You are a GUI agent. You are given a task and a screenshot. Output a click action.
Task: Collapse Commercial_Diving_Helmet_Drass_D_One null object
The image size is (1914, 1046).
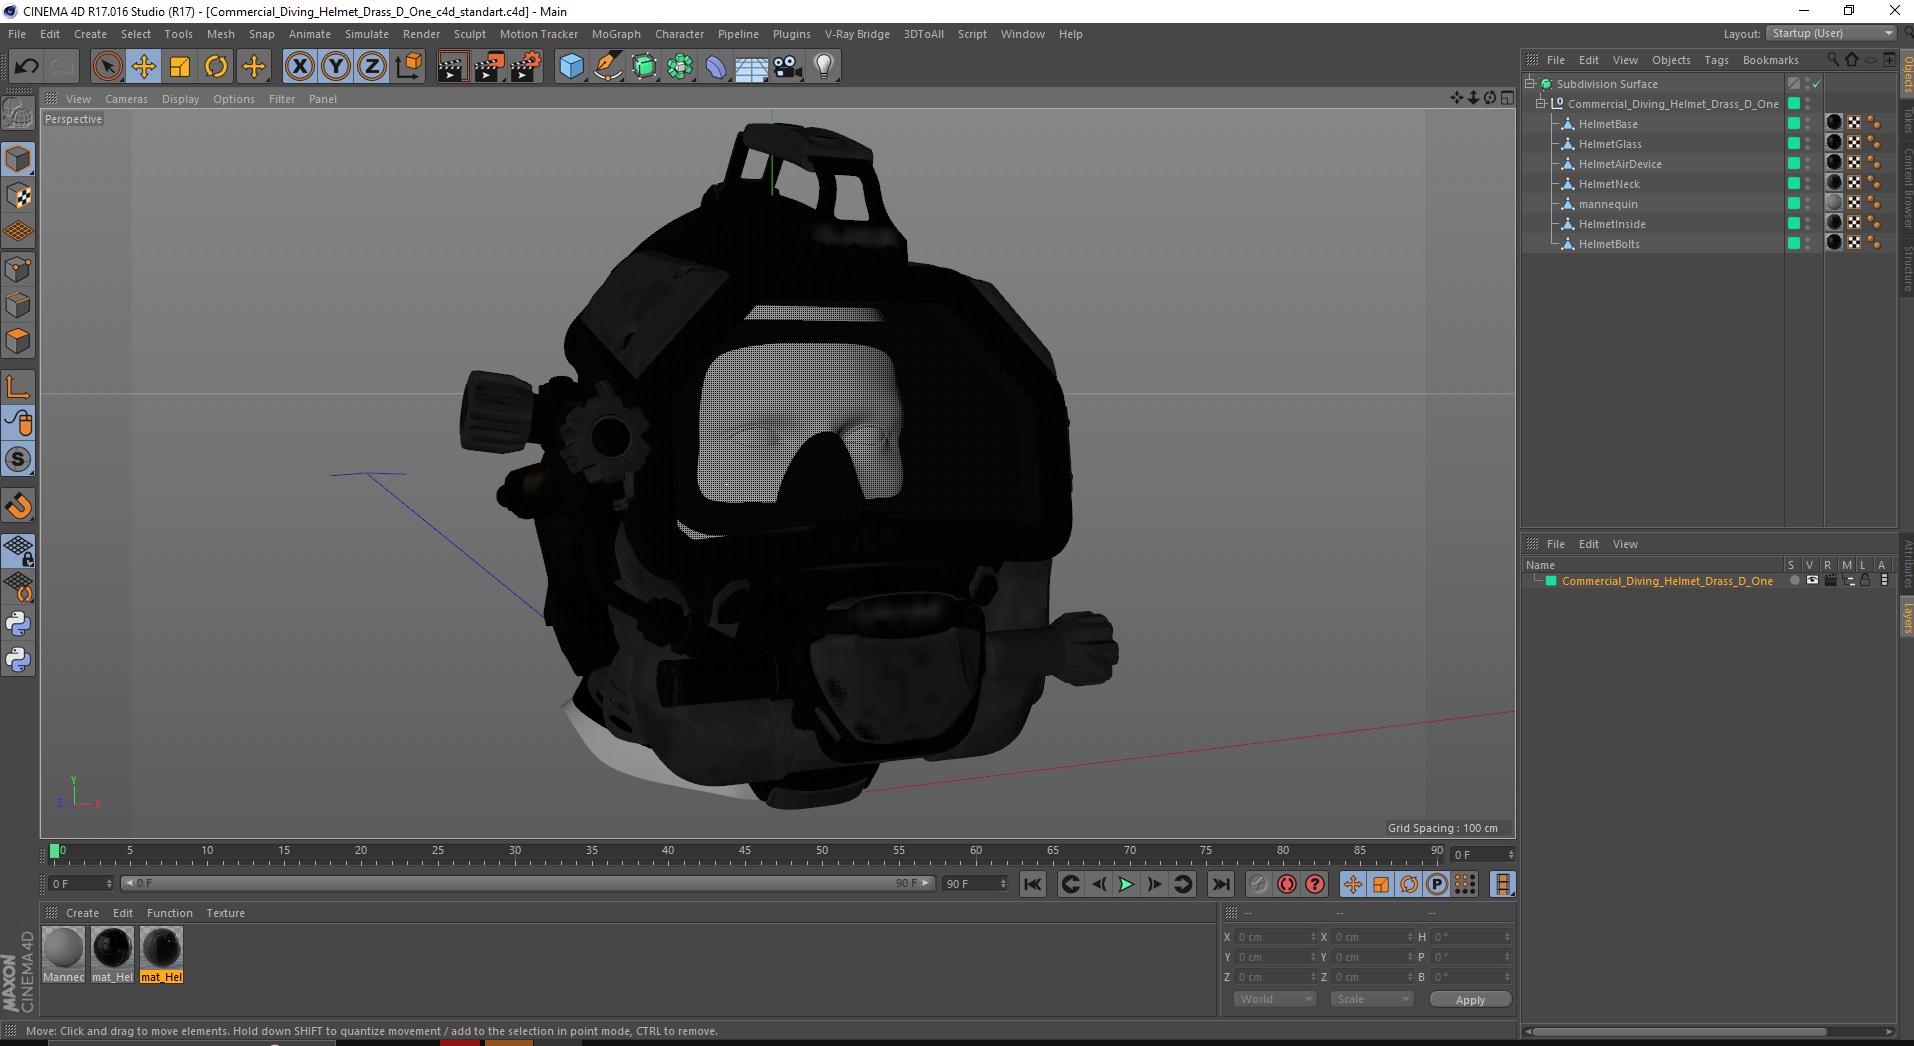(1541, 104)
